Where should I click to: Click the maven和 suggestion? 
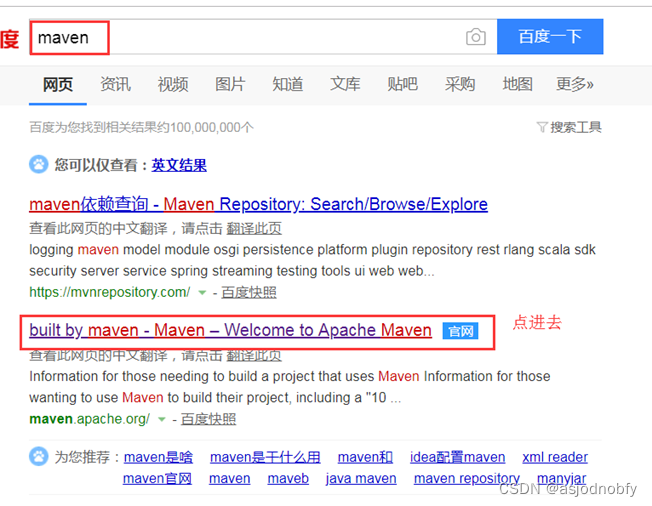click(365, 457)
